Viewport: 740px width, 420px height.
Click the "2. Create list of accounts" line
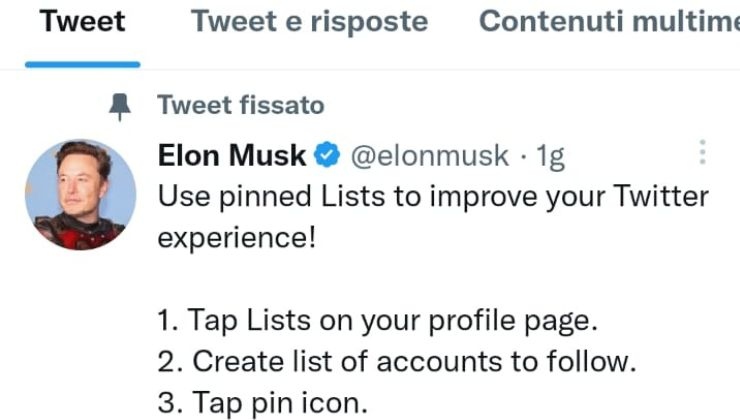pyautogui.click(x=396, y=360)
